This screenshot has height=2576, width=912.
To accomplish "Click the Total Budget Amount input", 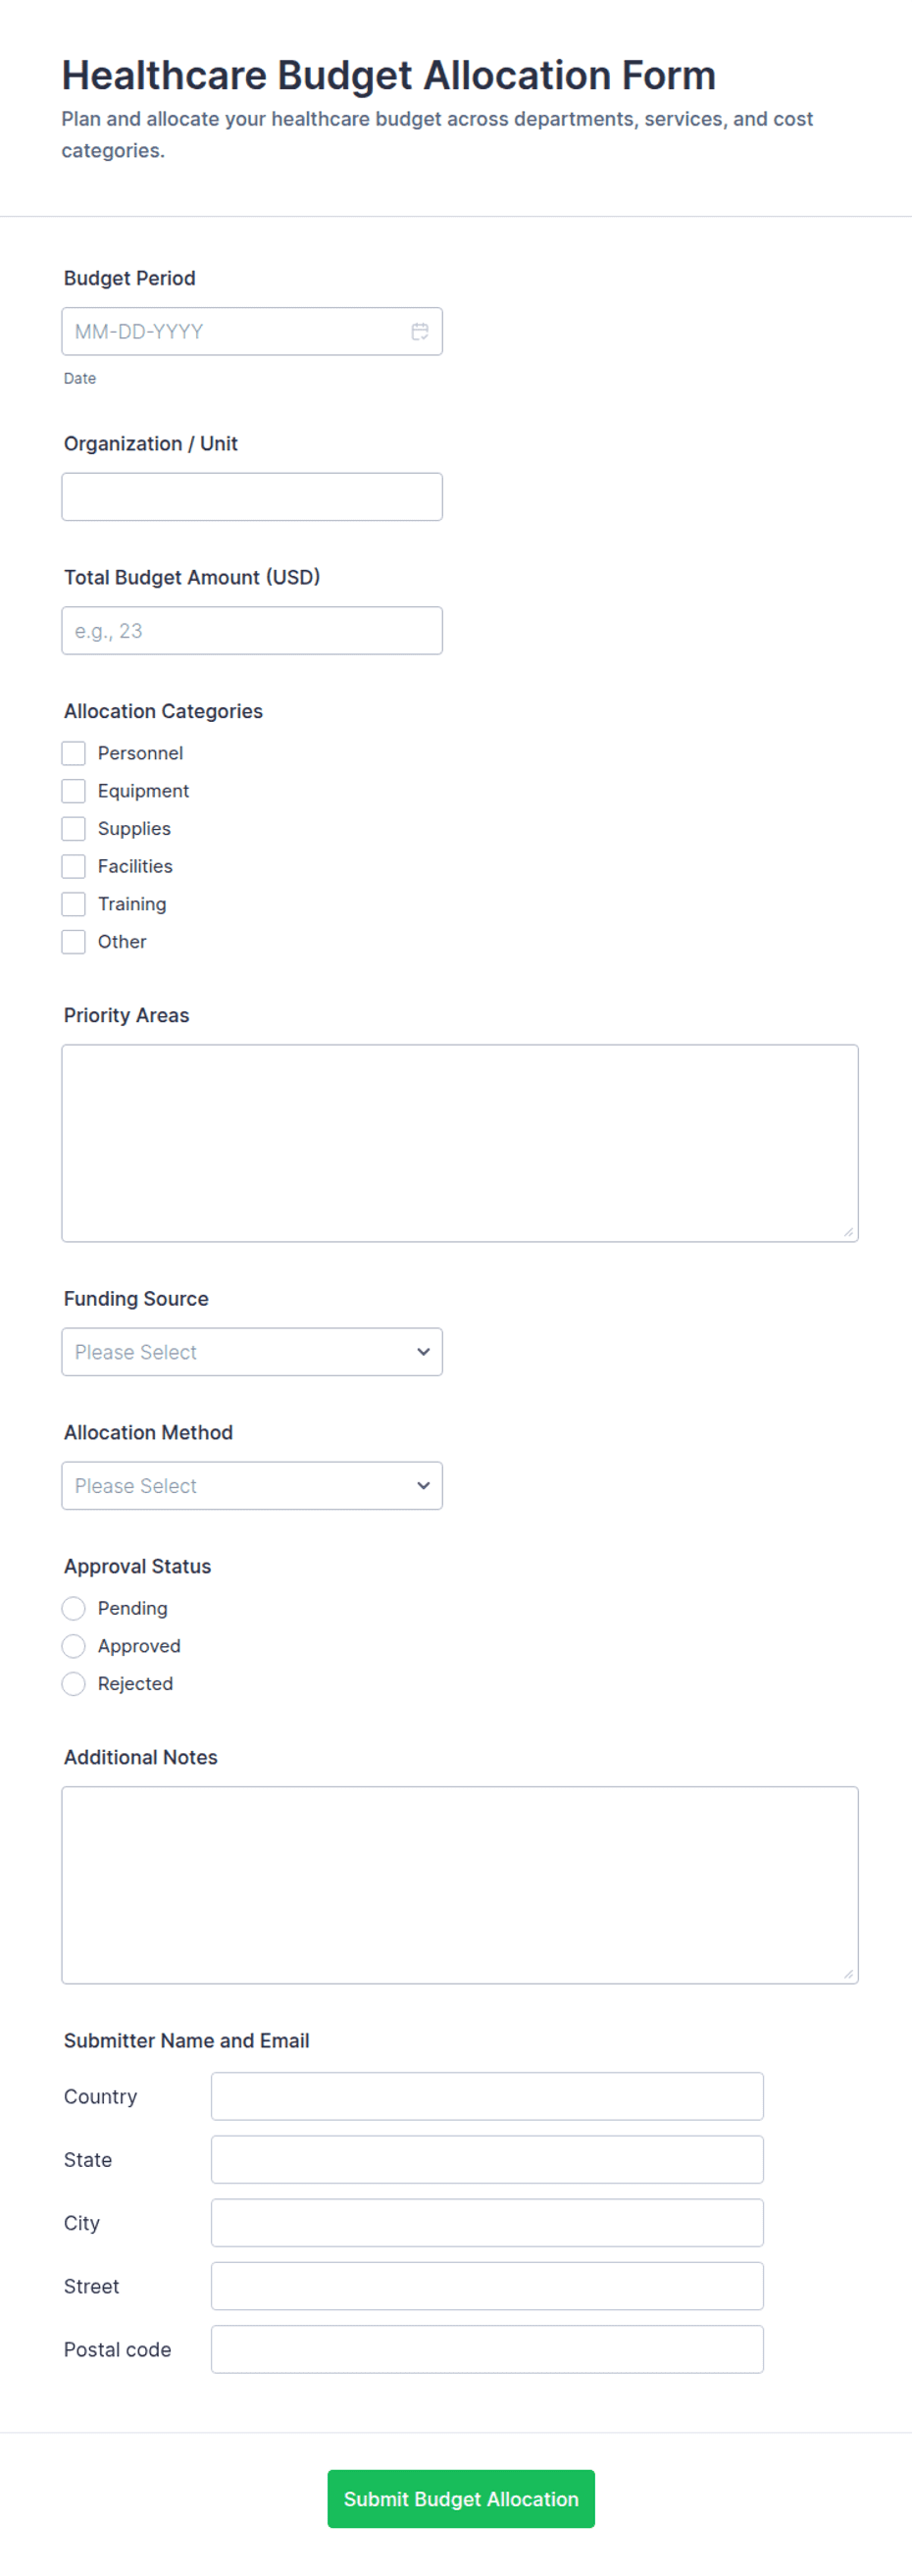I will coord(252,631).
